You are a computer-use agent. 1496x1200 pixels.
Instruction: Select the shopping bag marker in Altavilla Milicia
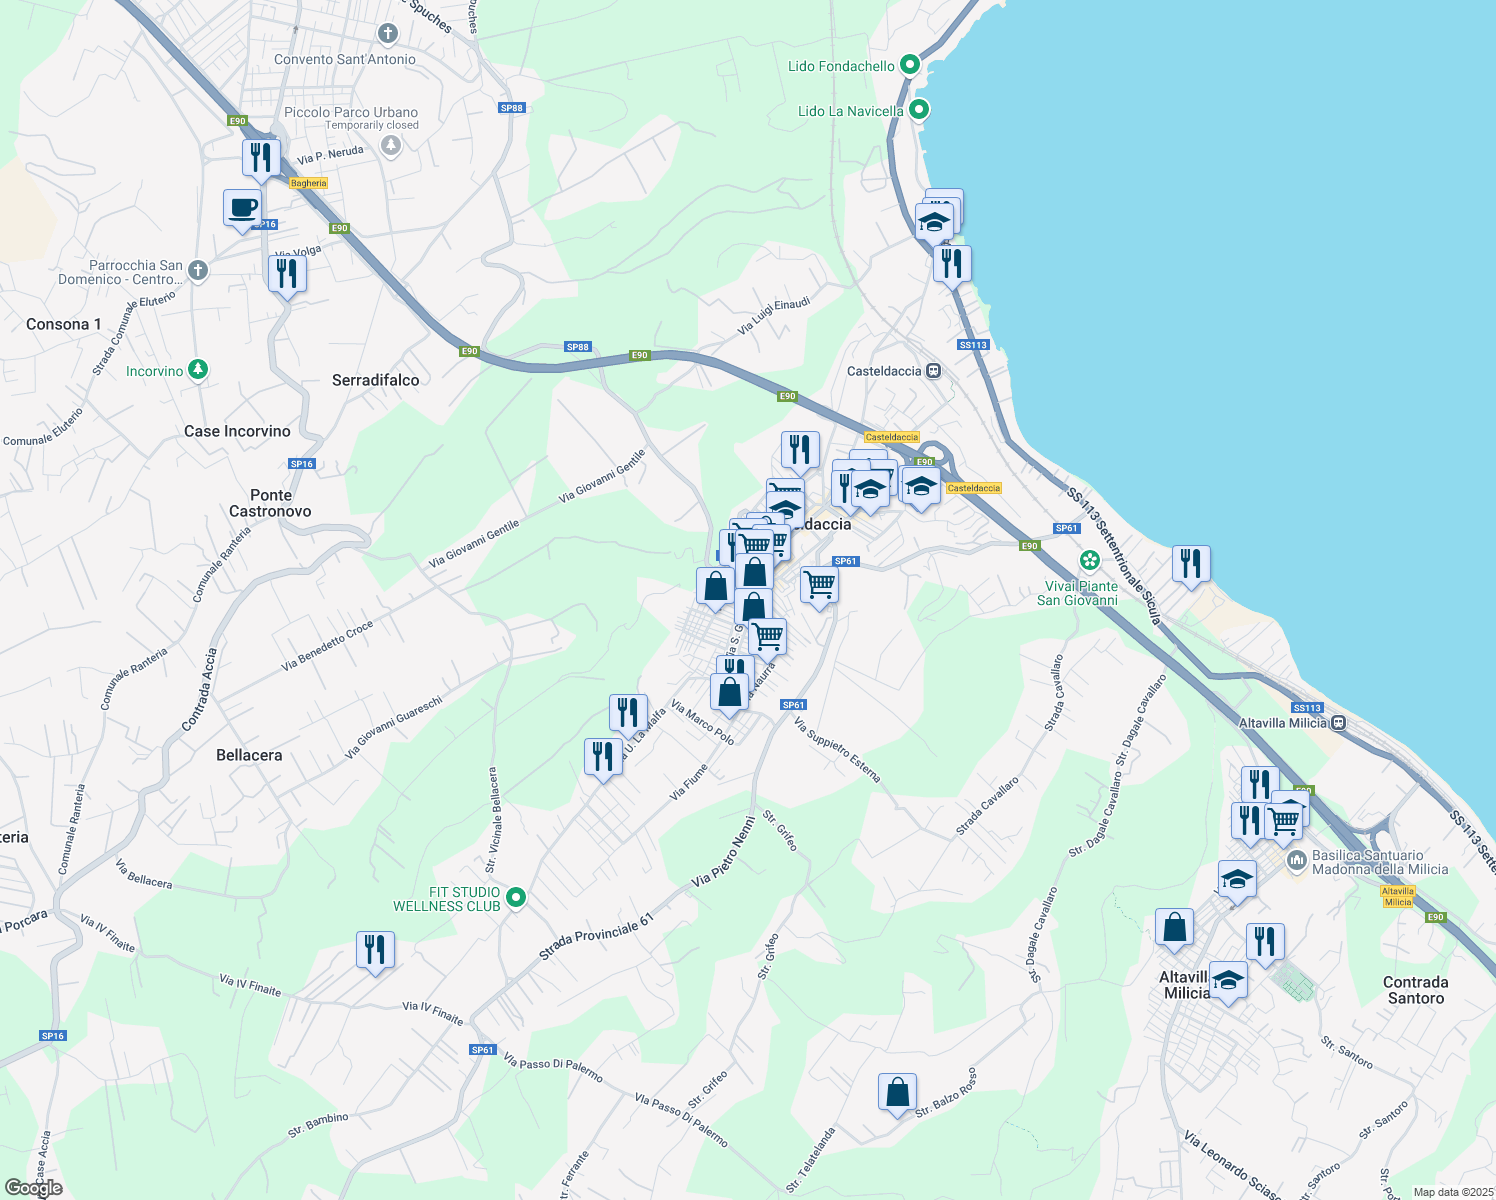(x=1174, y=928)
